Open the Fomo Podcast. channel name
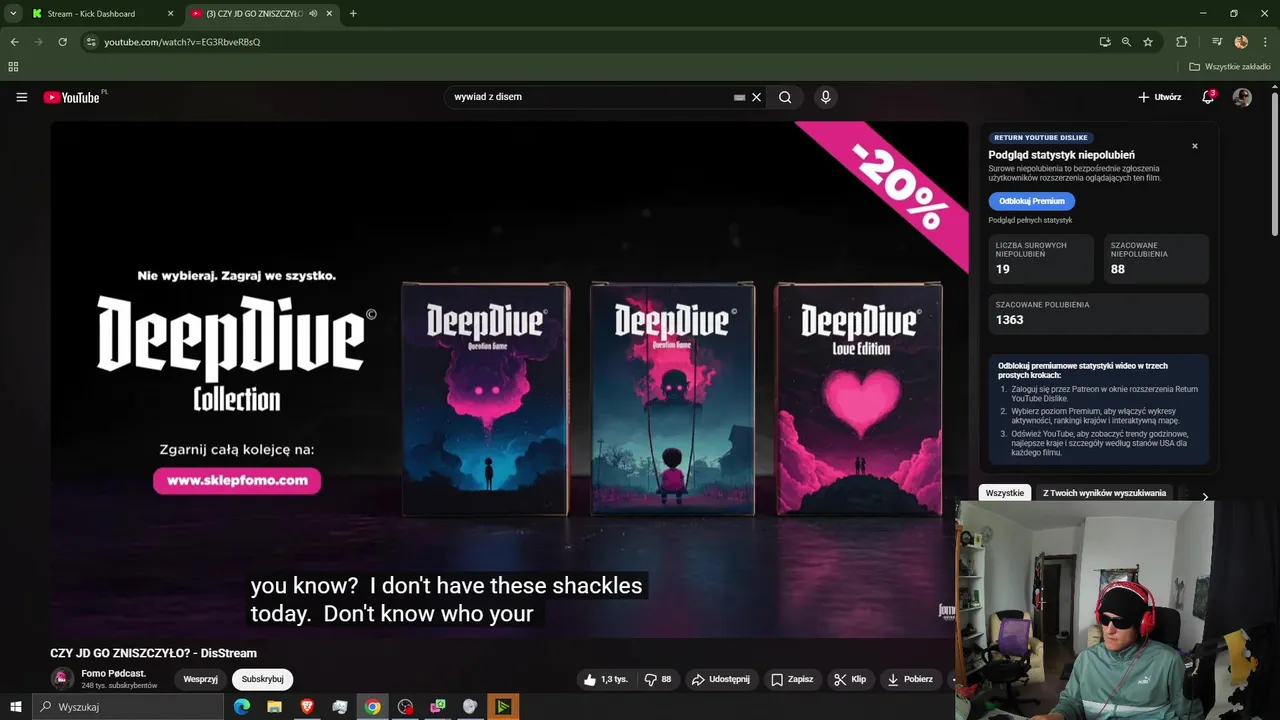 114,674
